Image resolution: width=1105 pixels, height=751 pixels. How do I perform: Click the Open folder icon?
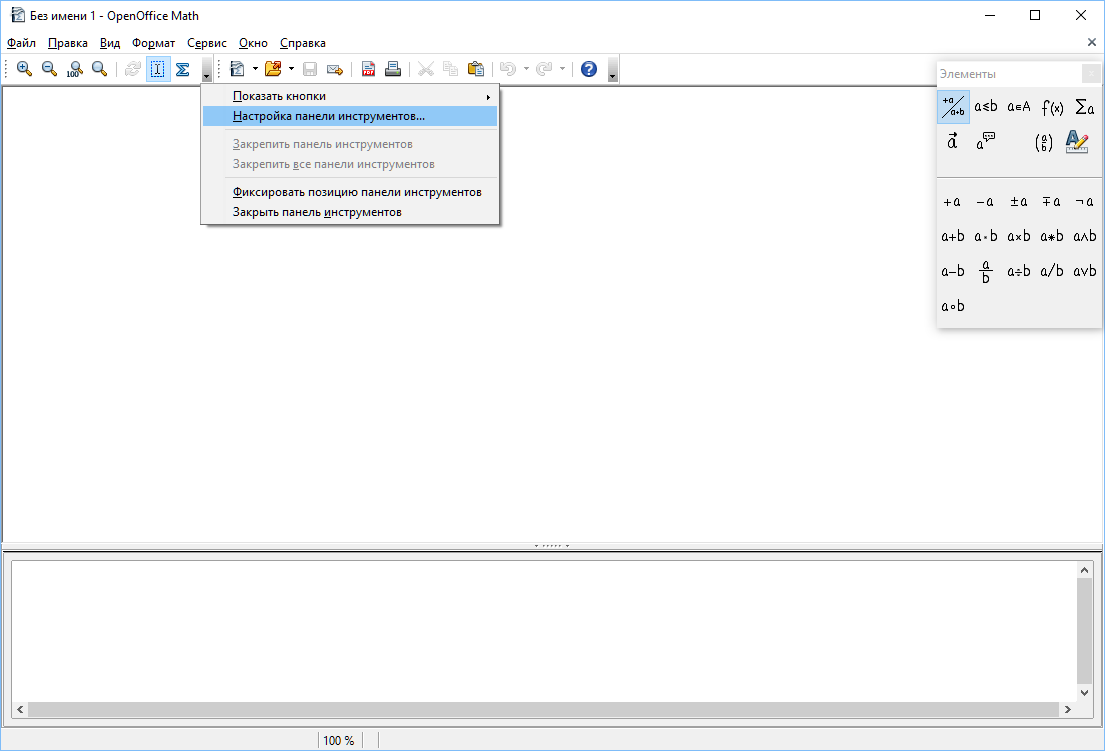click(273, 69)
